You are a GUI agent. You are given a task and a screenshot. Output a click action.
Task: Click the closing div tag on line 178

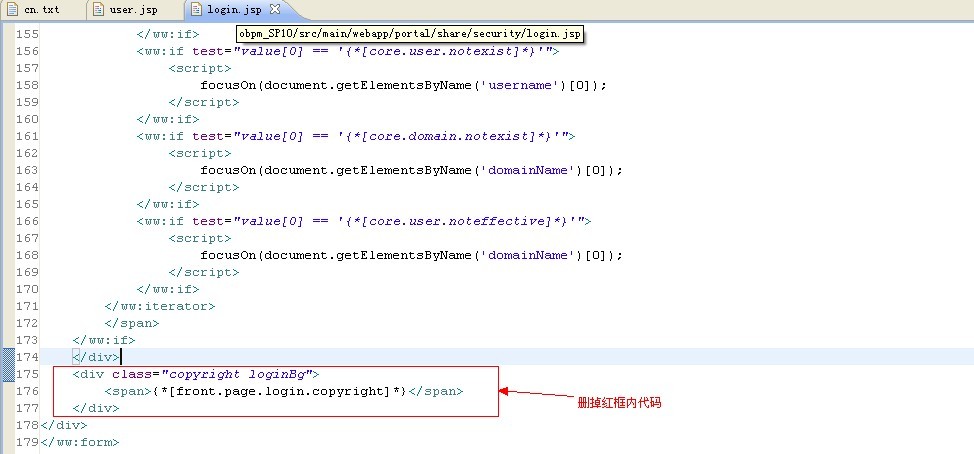[63, 425]
